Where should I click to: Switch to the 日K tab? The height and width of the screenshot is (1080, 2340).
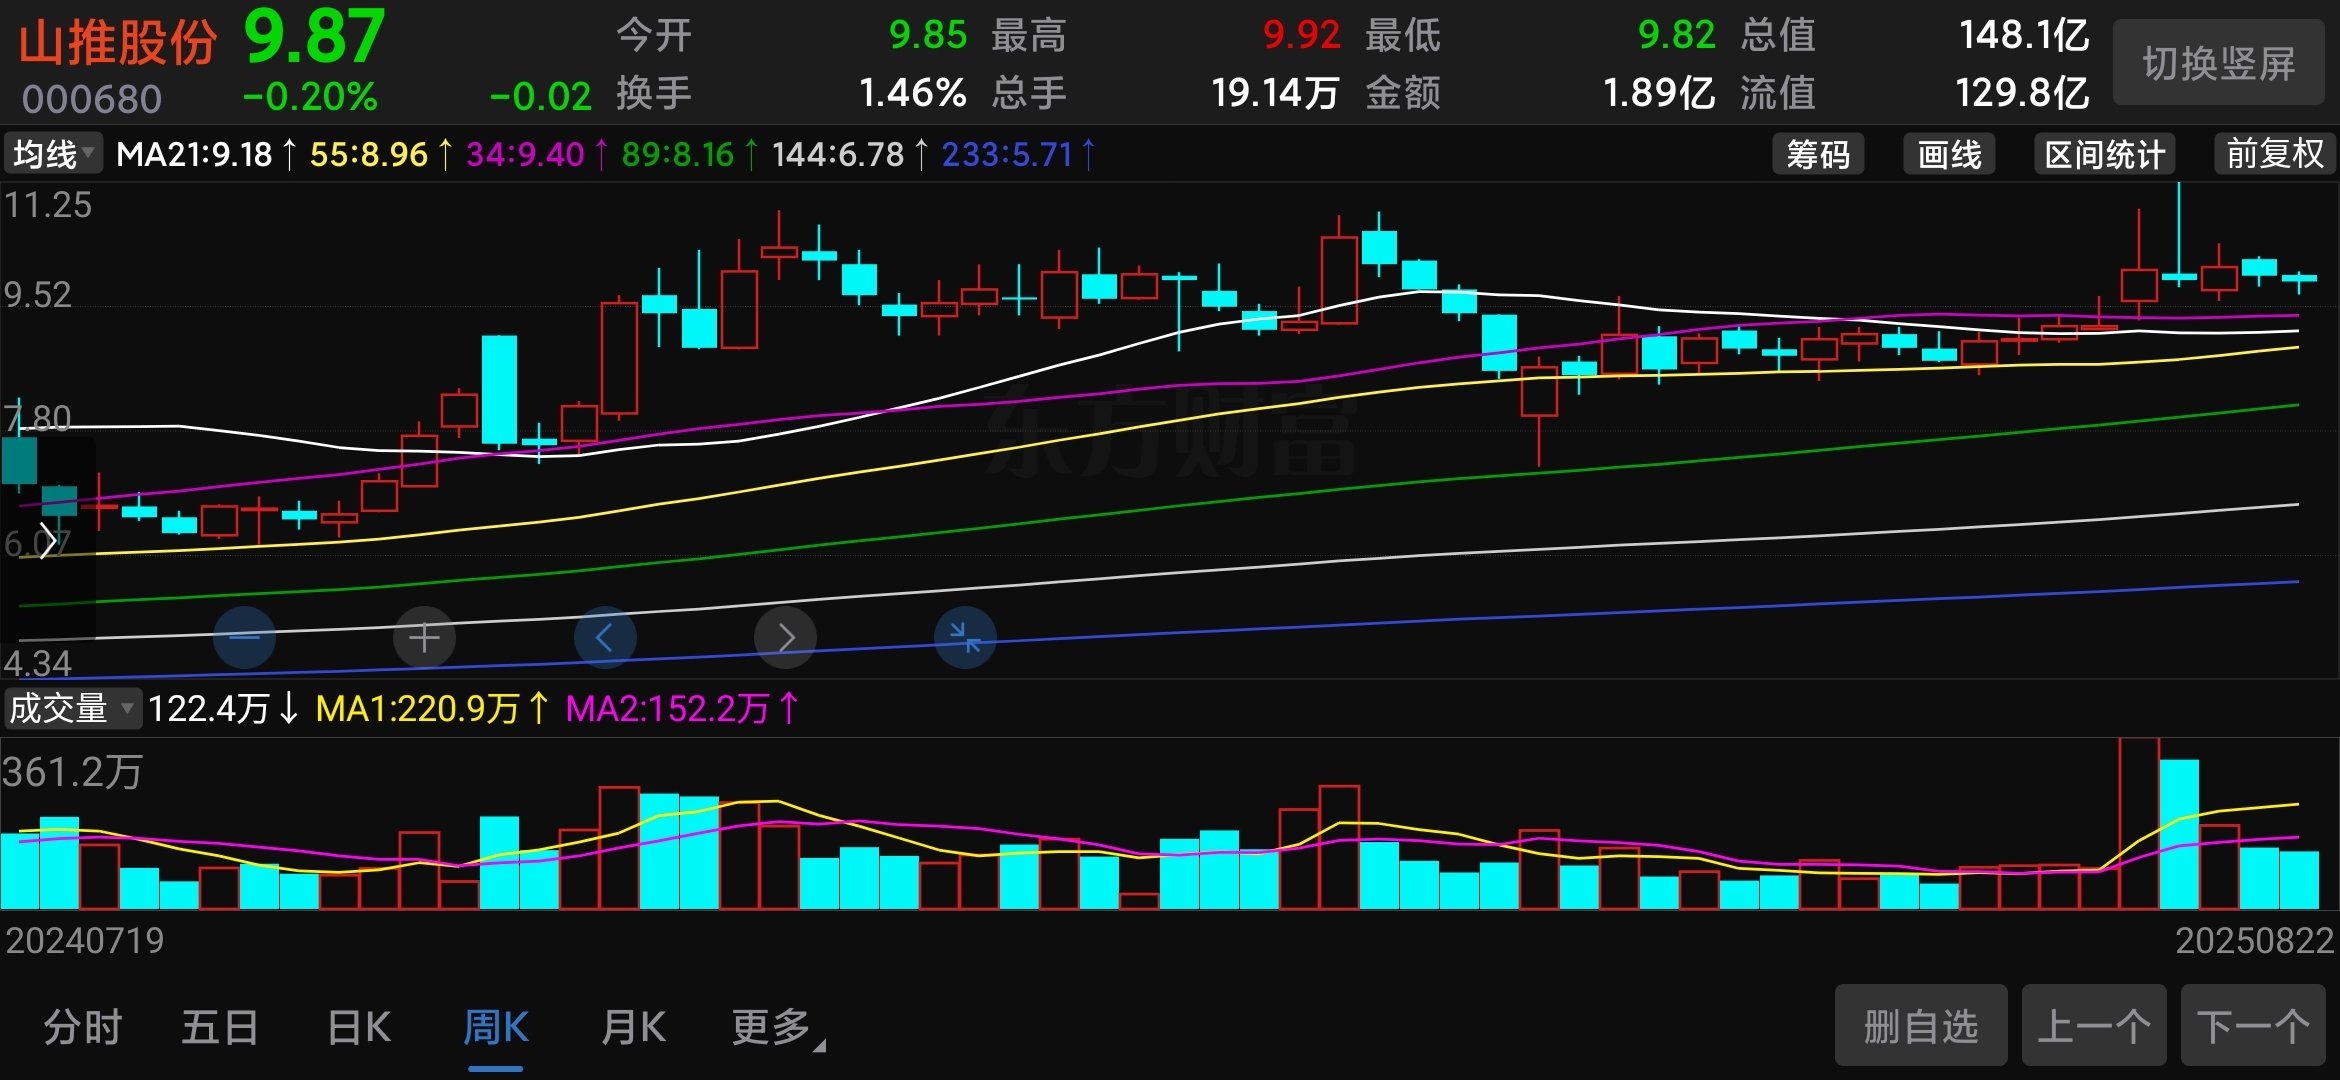(x=359, y=1027)
